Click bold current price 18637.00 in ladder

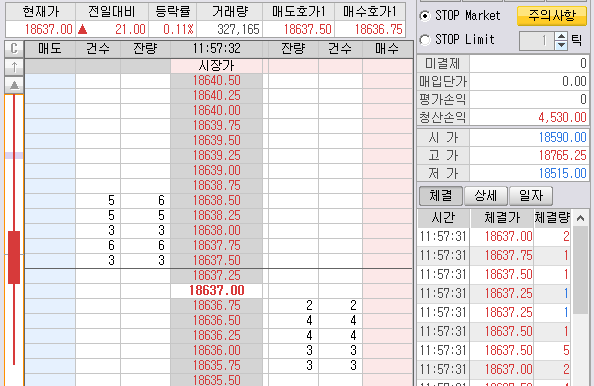pos(216,291)
